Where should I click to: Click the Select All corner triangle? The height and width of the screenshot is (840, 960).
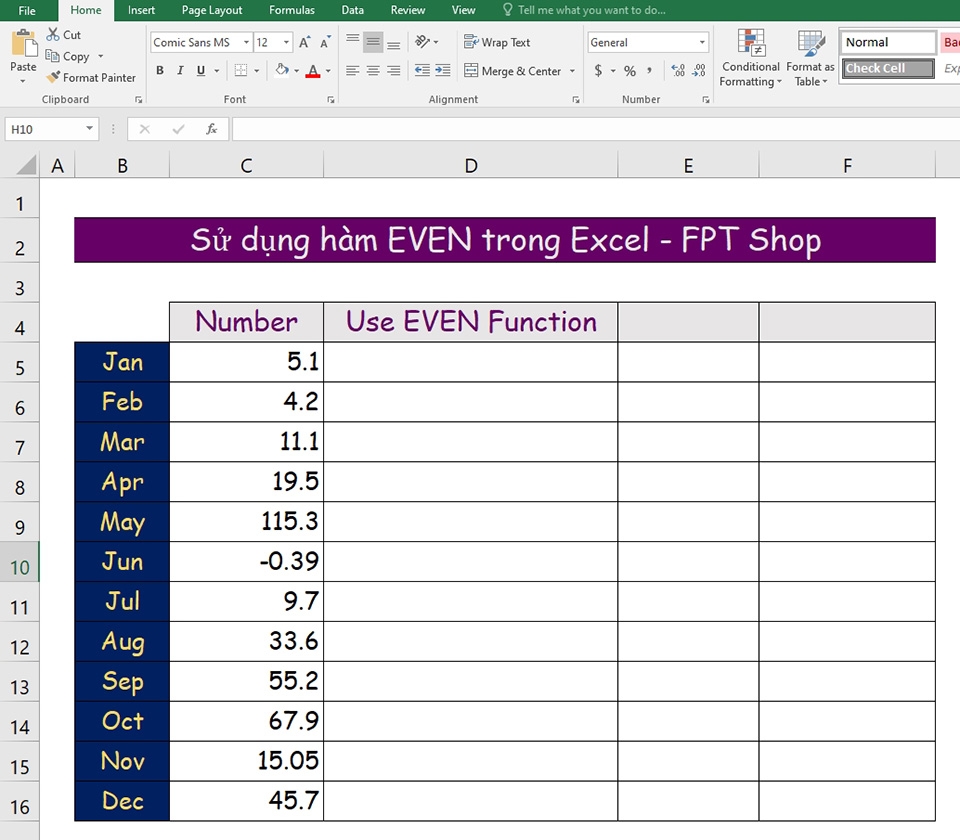point(26,165)
